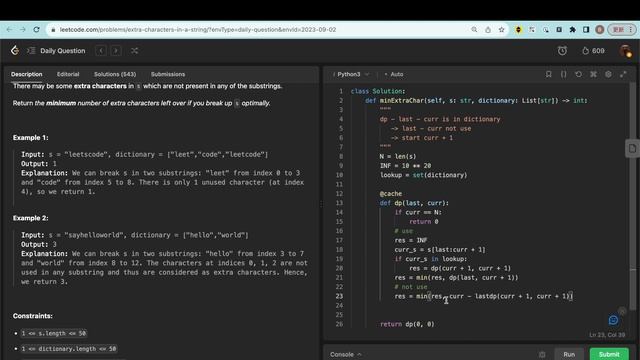Click the 'Example 1:' heading

coord(31,138)
